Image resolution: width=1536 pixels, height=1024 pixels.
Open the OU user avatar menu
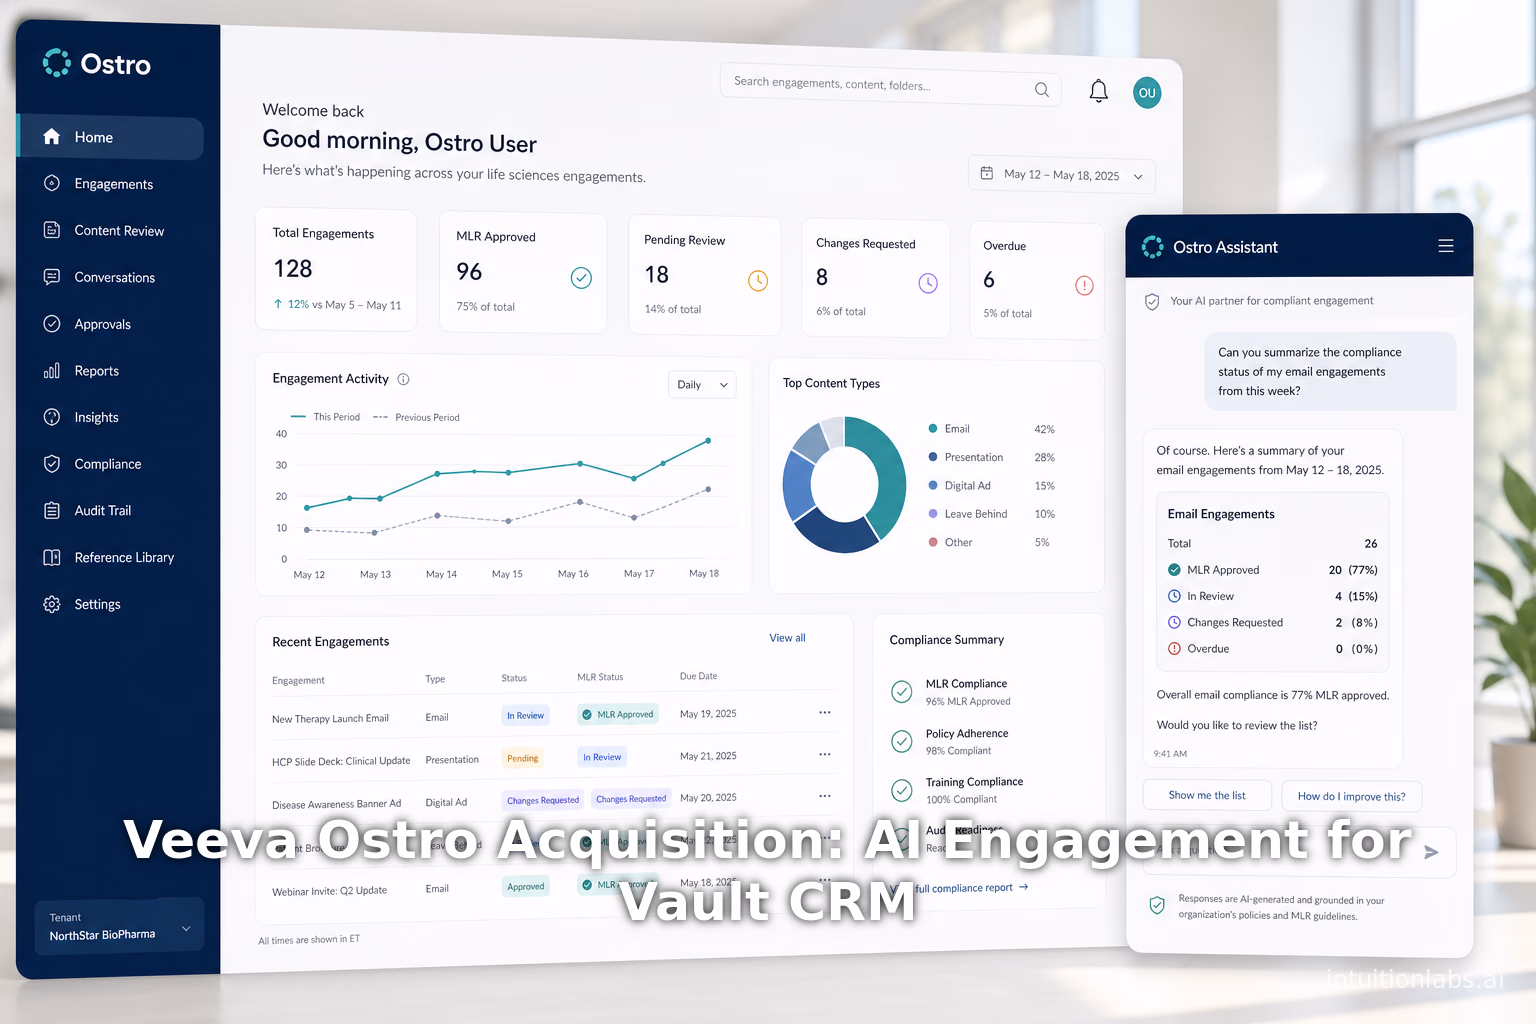[x=1147, y=93]
